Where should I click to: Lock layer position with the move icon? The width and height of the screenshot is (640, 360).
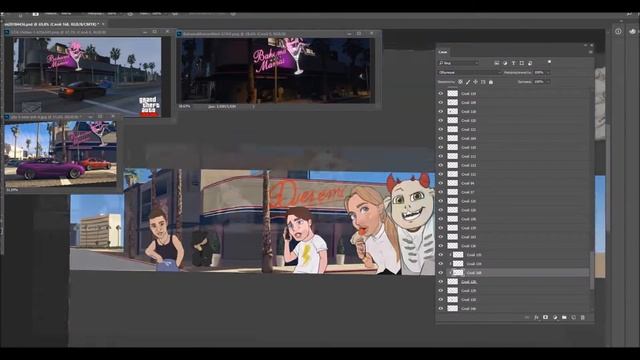tap(476, 82)
